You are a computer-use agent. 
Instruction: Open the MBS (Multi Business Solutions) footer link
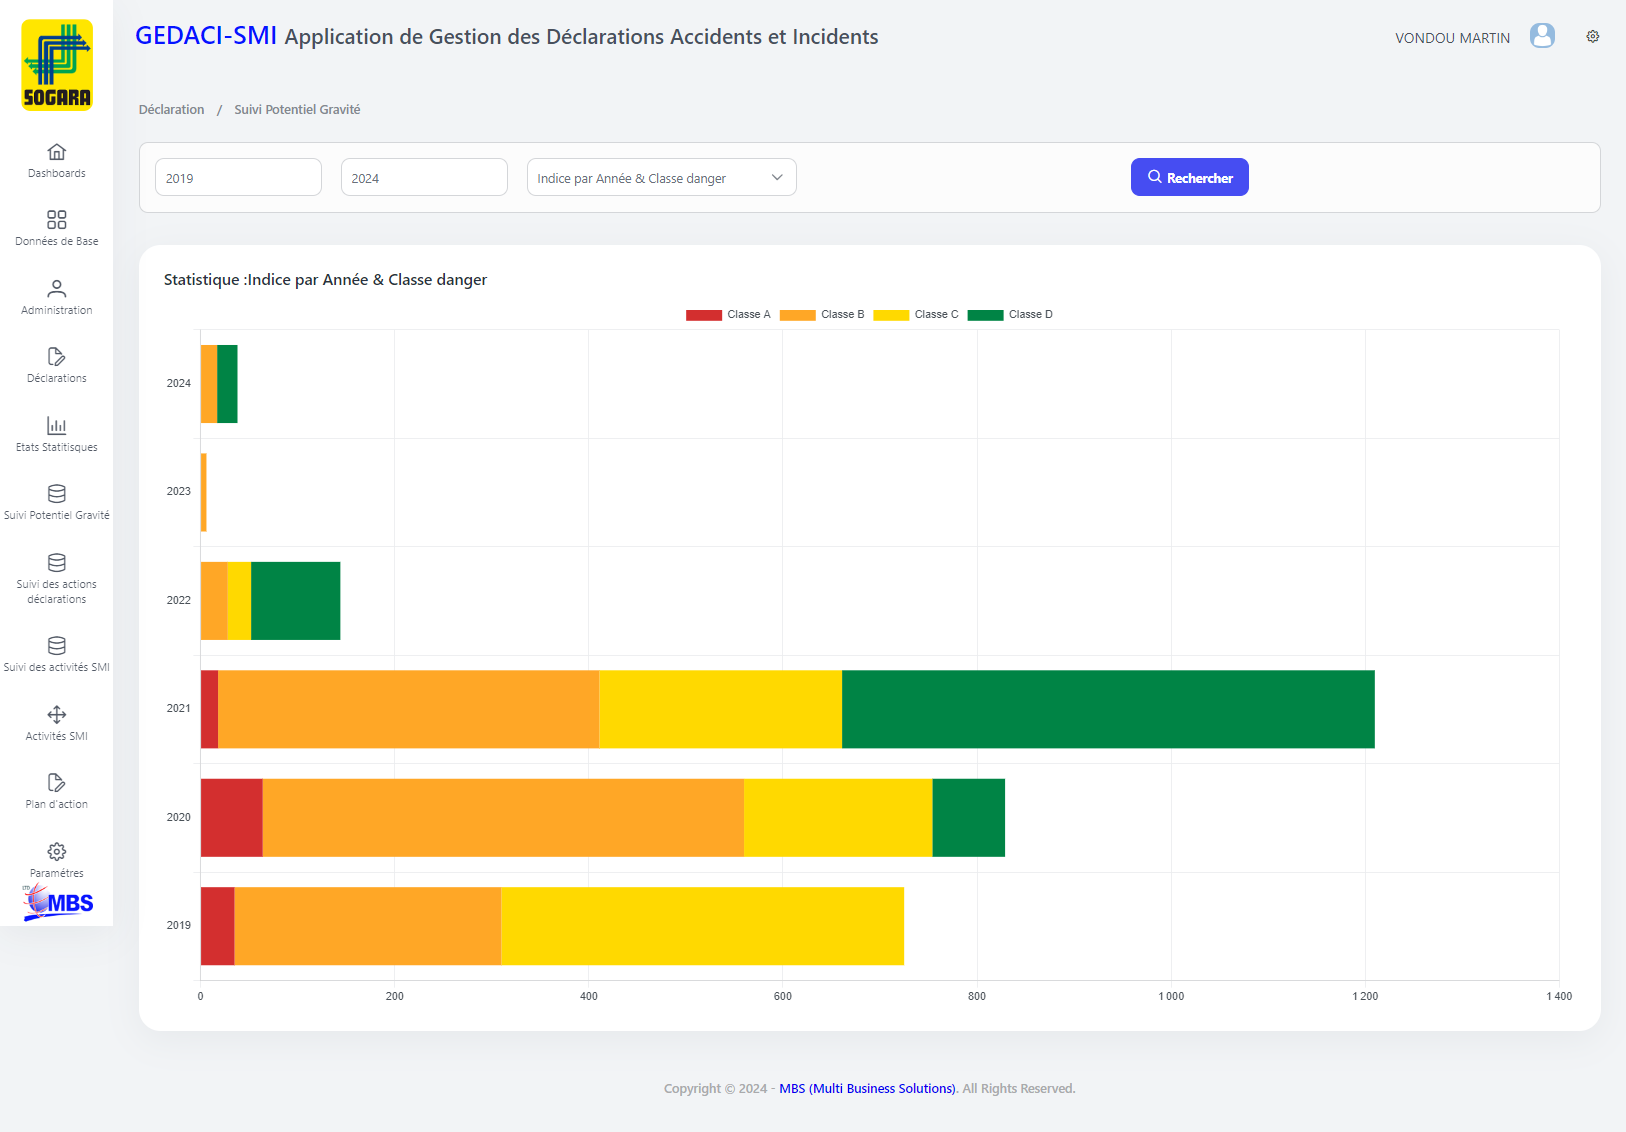click(867, 1088)
